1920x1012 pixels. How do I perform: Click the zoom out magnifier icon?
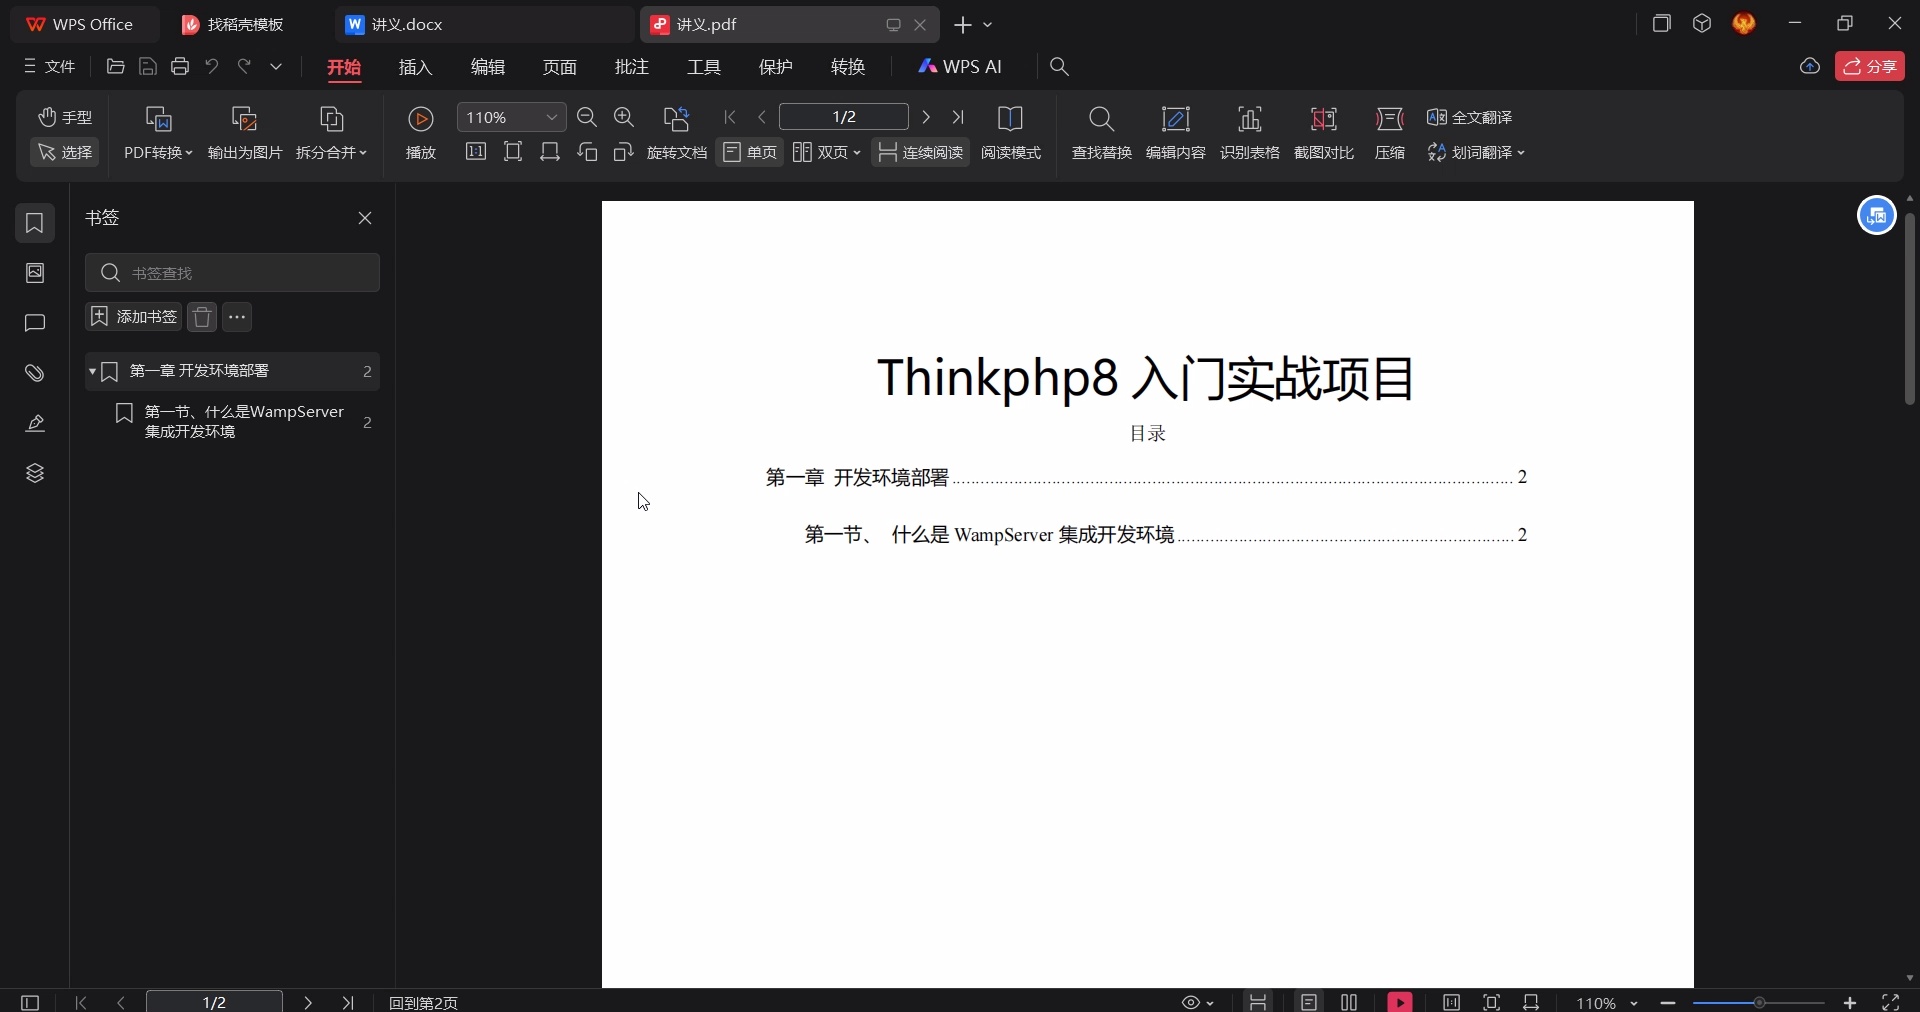click(x=588, y=117)
